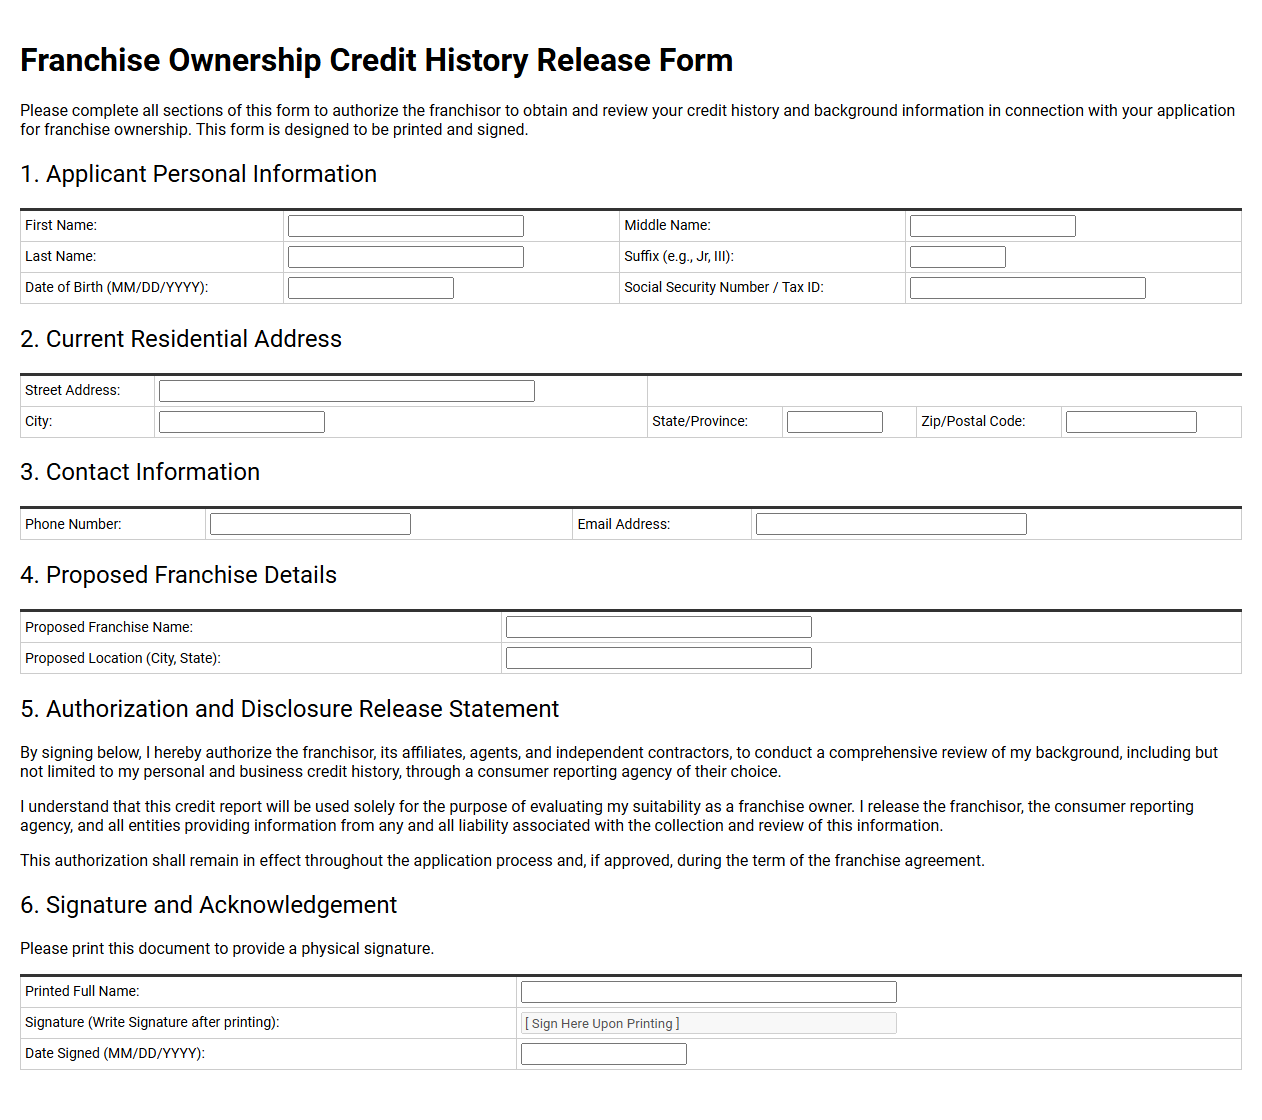
Task: Click the Suffix input box
Action: pos(958,257)
